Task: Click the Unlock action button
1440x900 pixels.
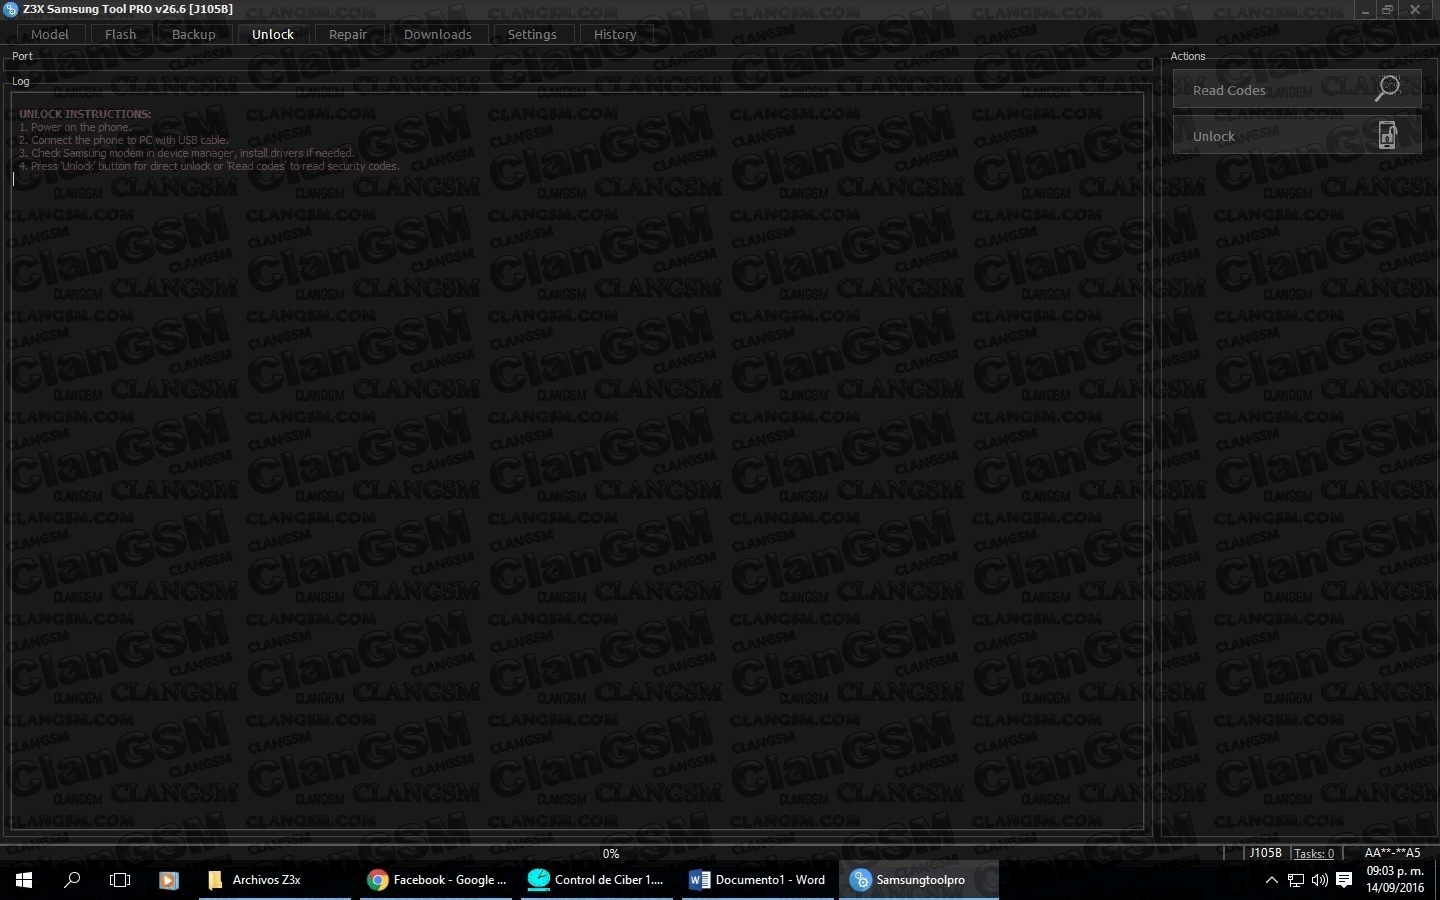Action: pyautogui.click(x=1297, y=135)
